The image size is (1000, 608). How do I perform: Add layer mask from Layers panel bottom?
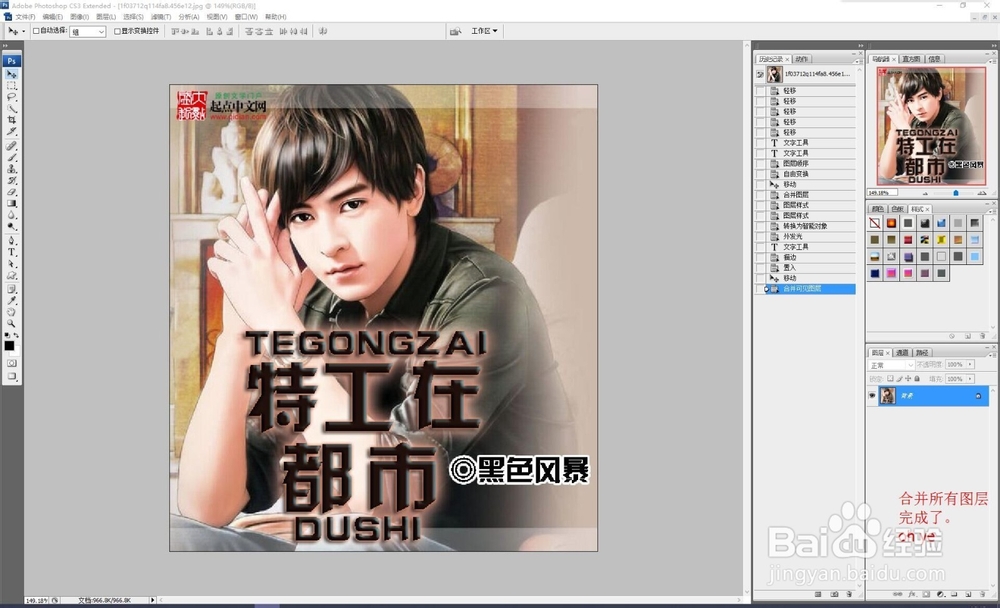point(926,594)
